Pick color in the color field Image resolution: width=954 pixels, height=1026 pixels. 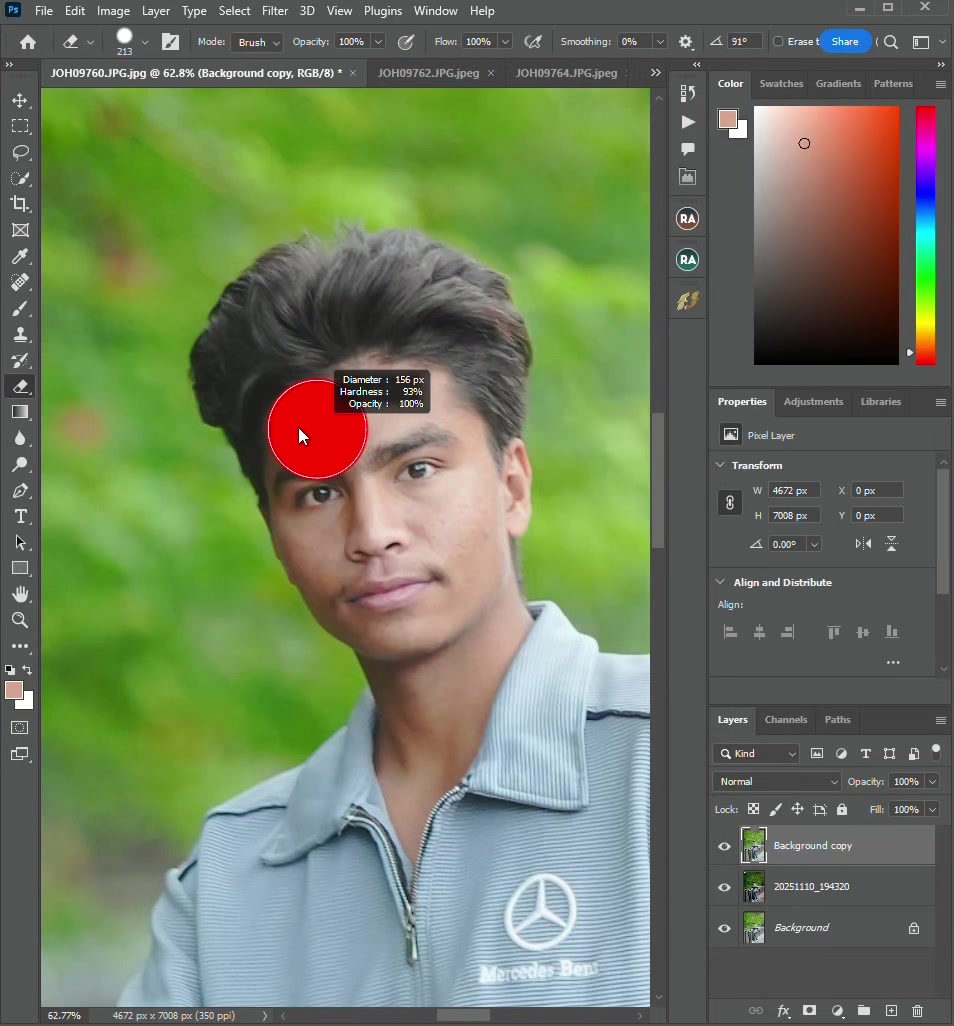tap(826, 236)
